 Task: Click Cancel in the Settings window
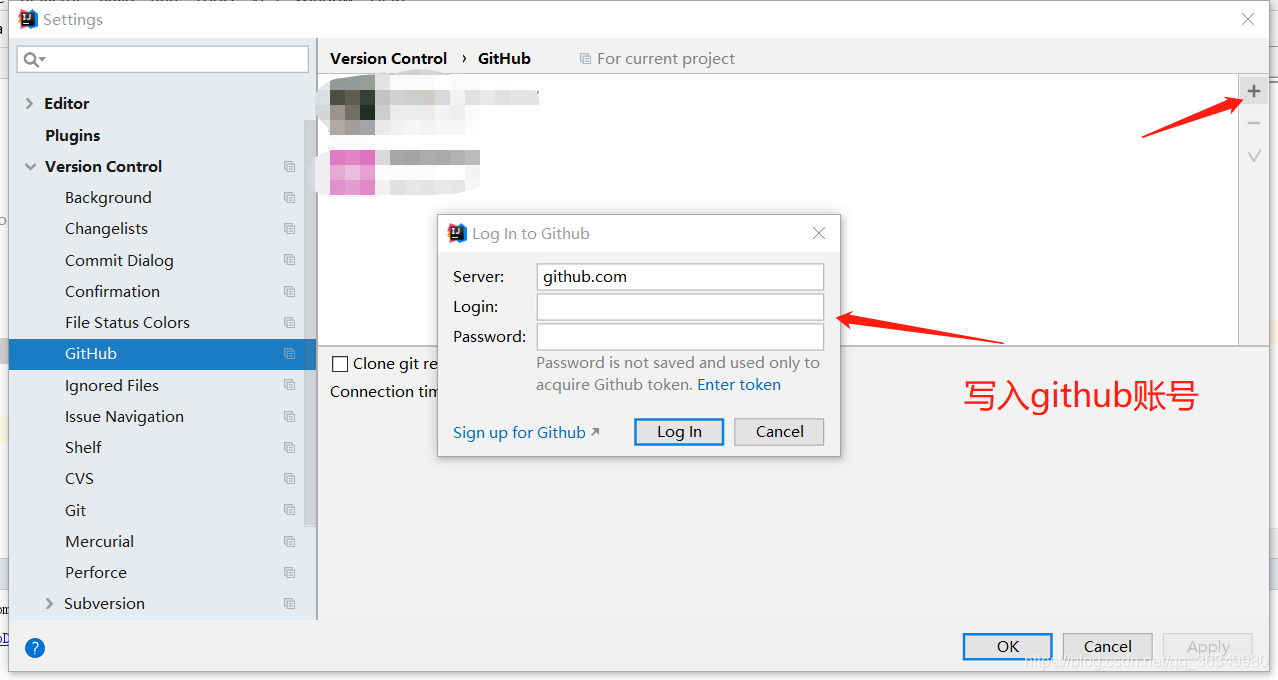click(1108, 647)
